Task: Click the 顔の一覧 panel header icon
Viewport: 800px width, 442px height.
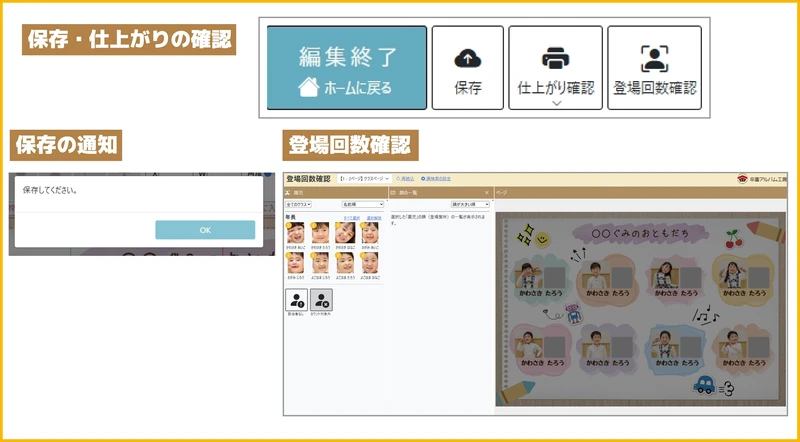Action: pyautogui.click(x=393, y=192)
